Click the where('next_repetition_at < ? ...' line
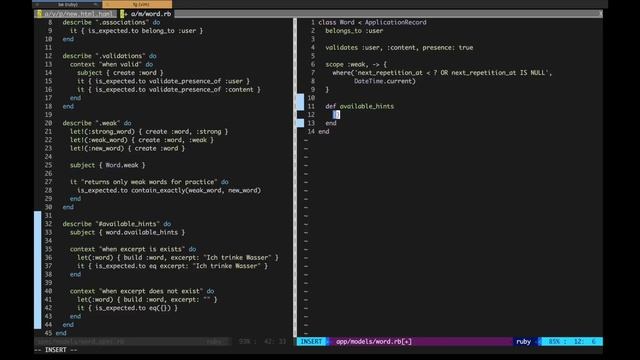Viewport: 640px width, 360px height. pyautogui.click(x=442, y=73)
